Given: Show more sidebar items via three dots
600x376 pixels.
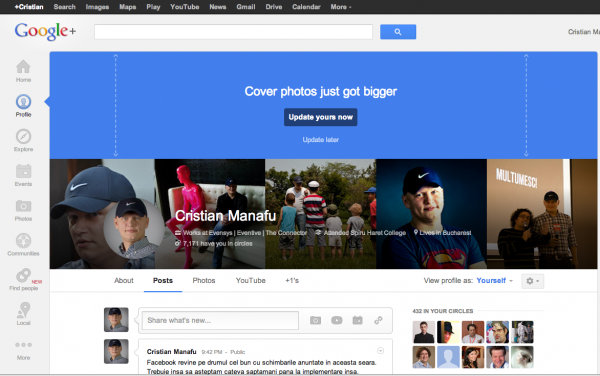Looking at the screenshot, I should click(x=23, y=350).
